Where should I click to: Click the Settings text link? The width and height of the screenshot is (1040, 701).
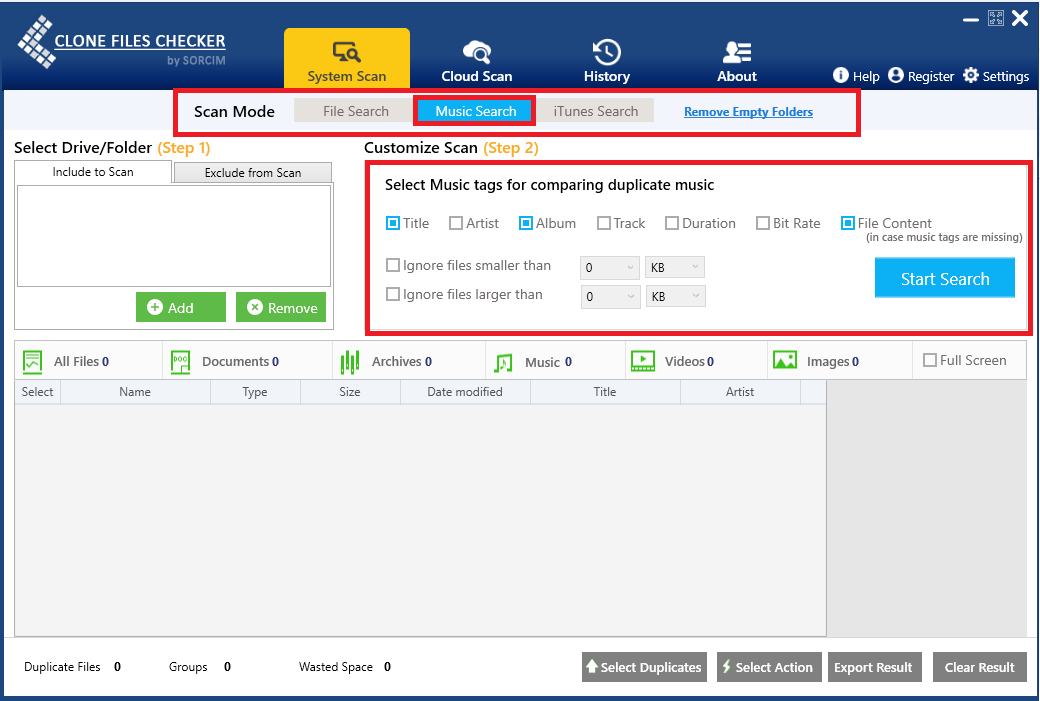(x=1006, y=76)
